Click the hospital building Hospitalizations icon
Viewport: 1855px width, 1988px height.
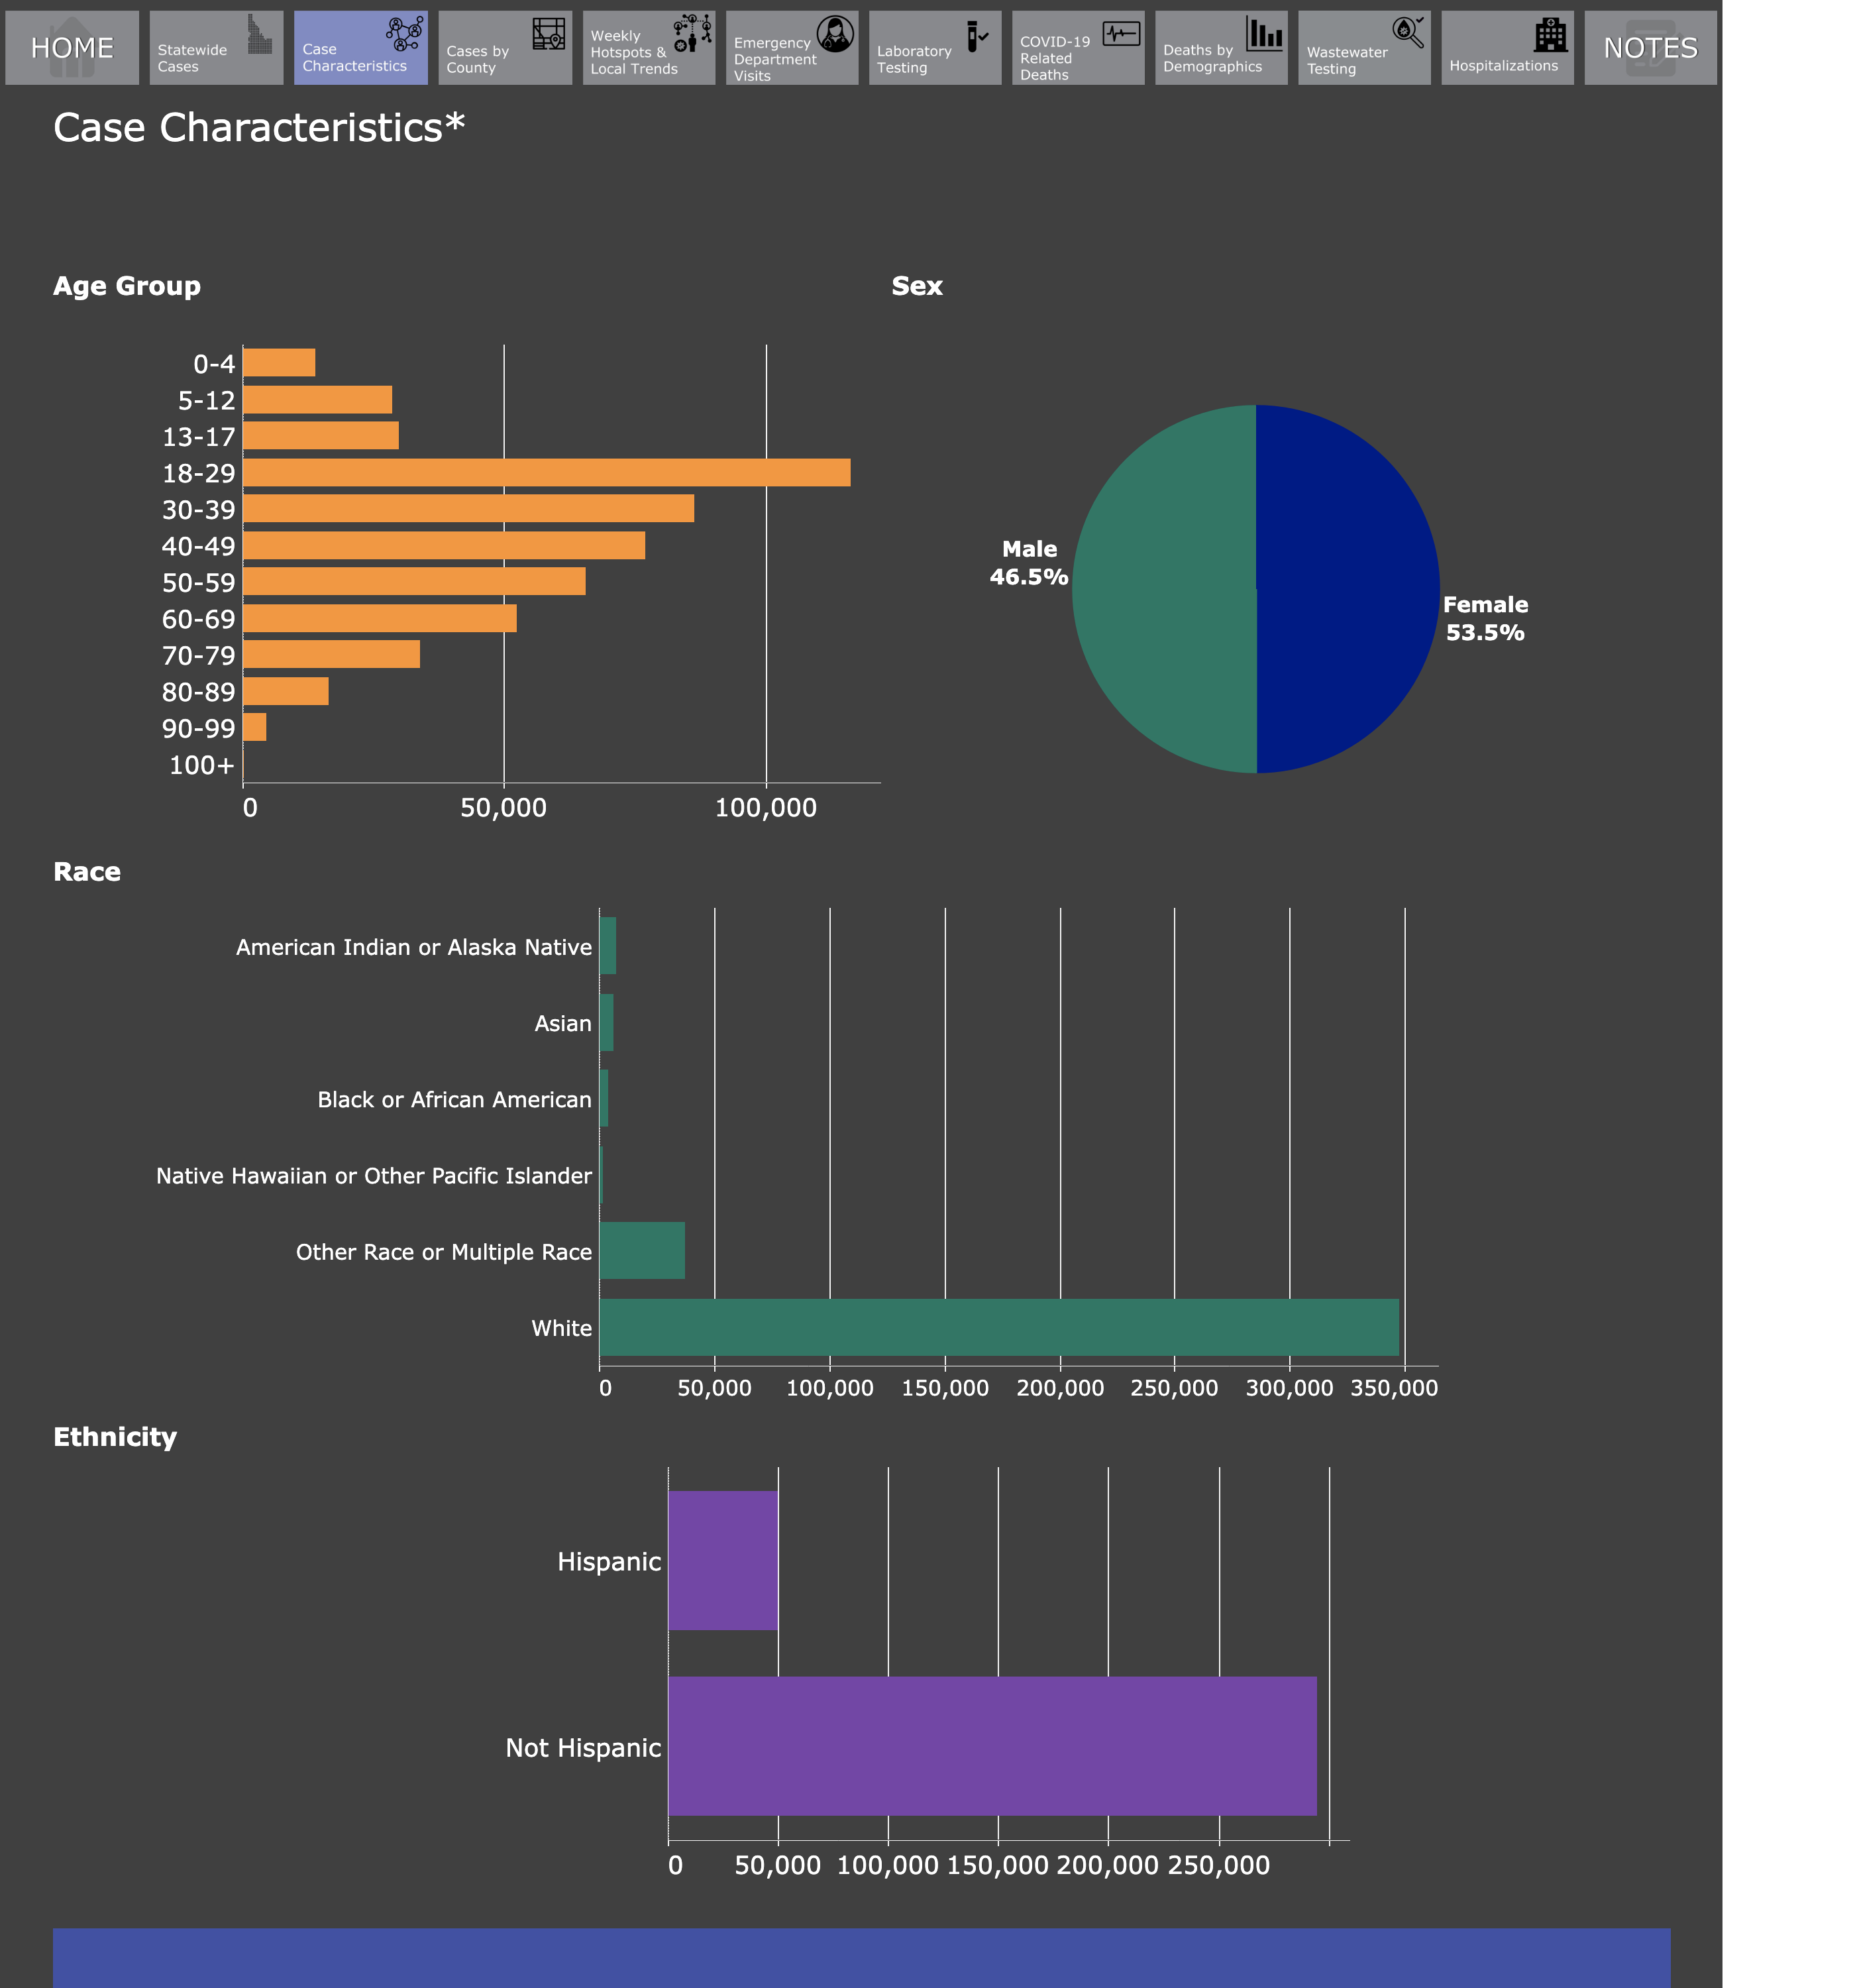pyautogui.click(x=1550, y=35)
